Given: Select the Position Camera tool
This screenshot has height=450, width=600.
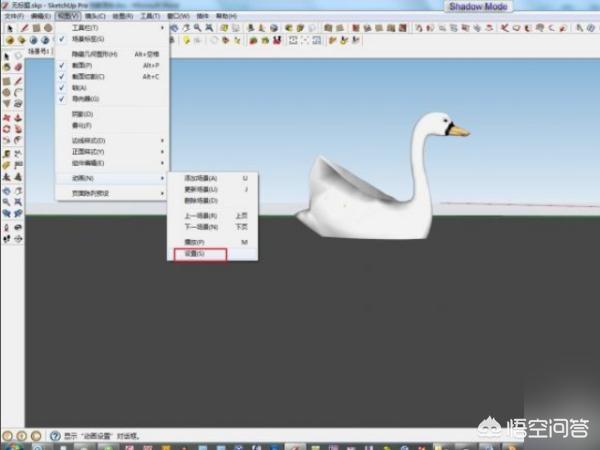Looking at the screenshot, I should [7, 227].
